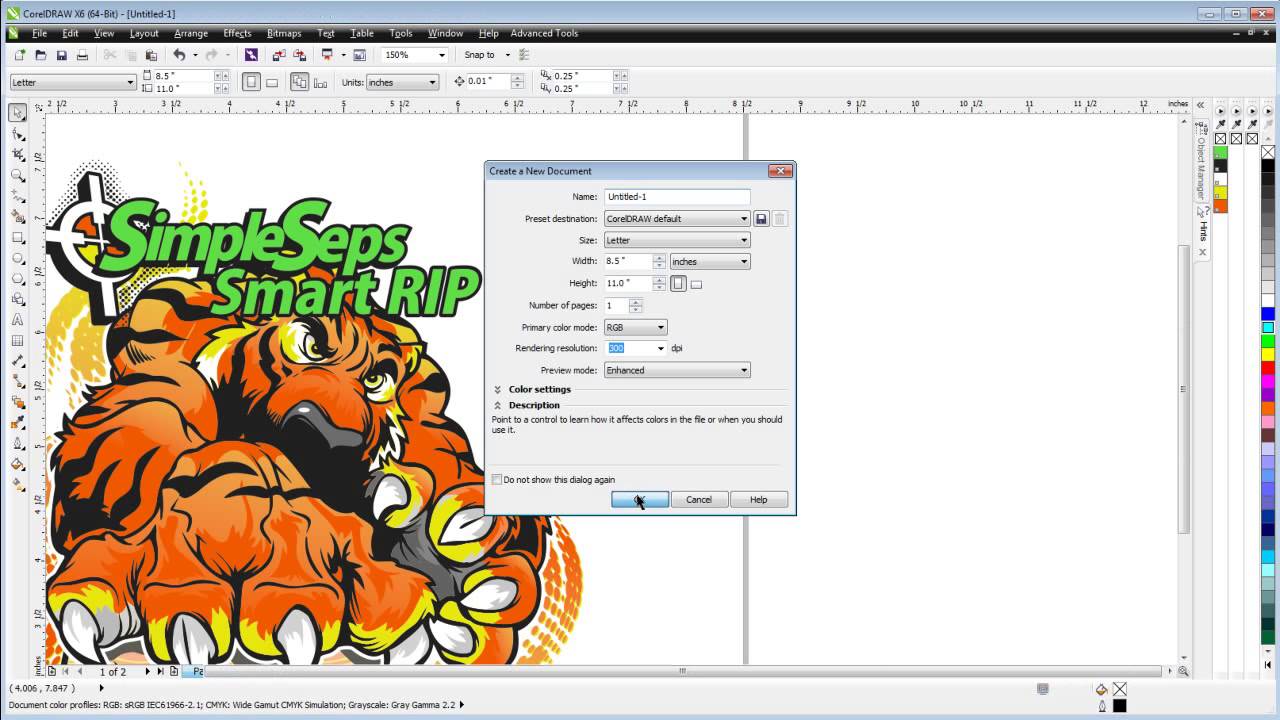Choose portrait orientation in the dialog
This screenshot has height=720, width=1280.
point(678,284)
